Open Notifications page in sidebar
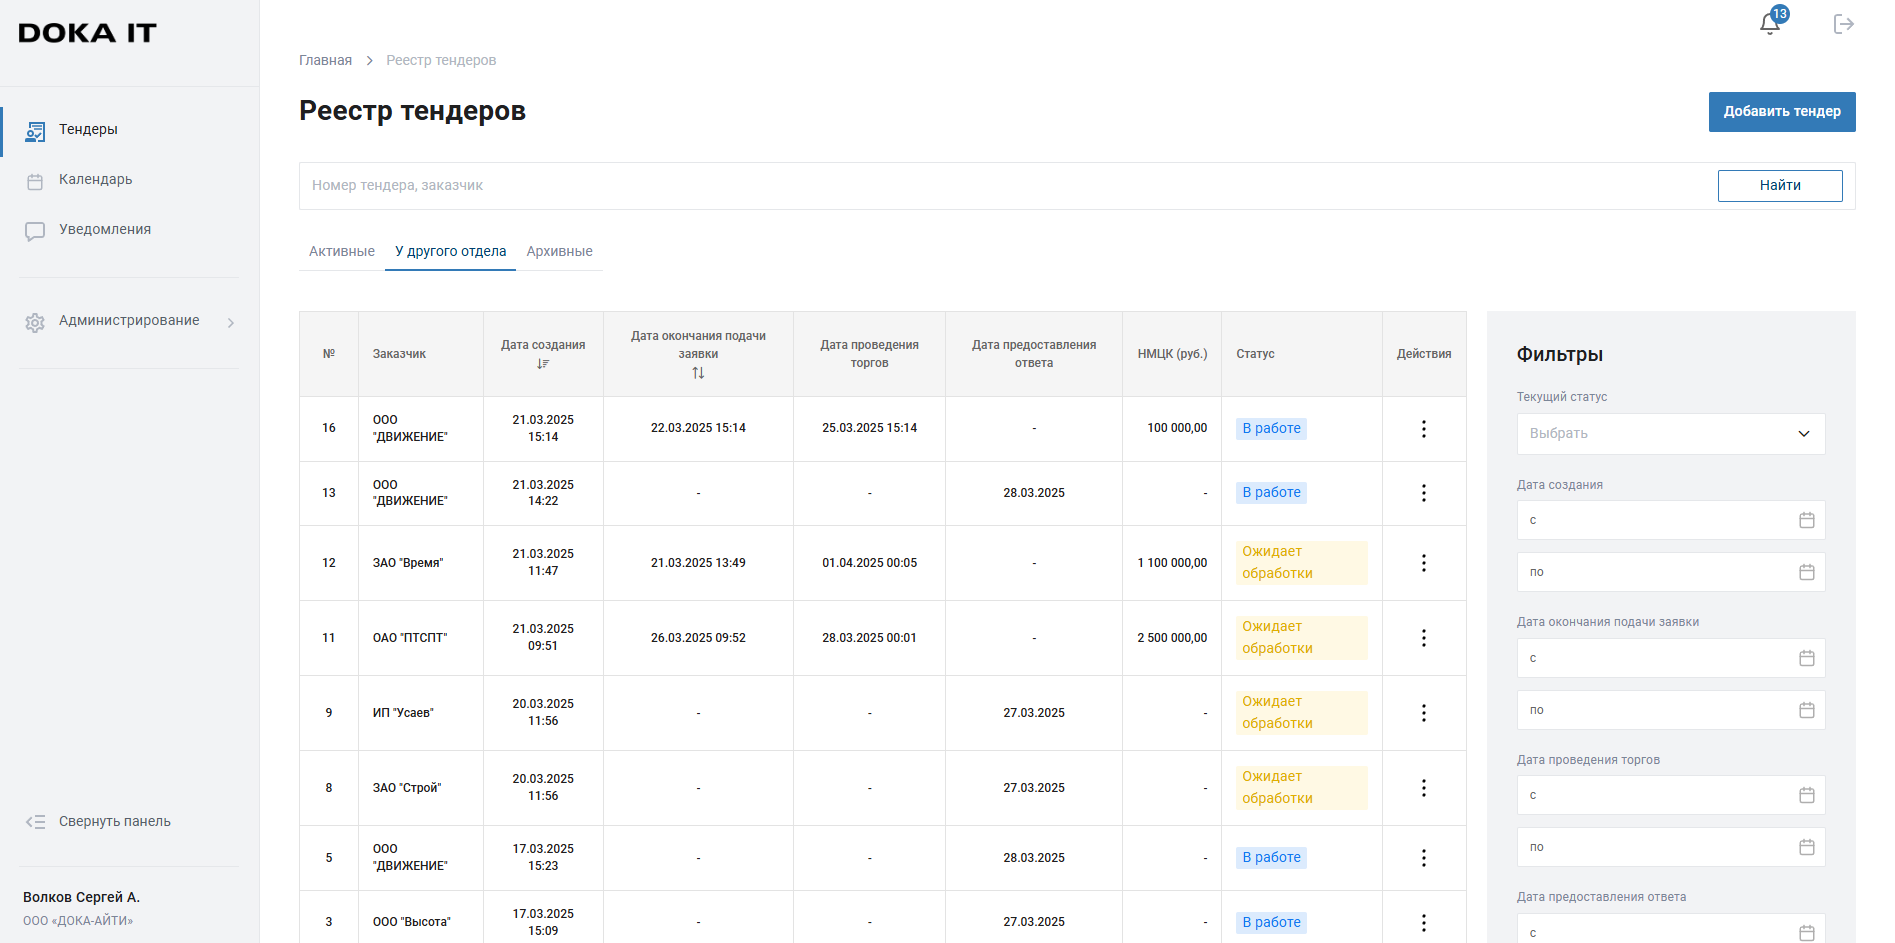Viewport: 1895px width, 943px height. click(104, 230)
